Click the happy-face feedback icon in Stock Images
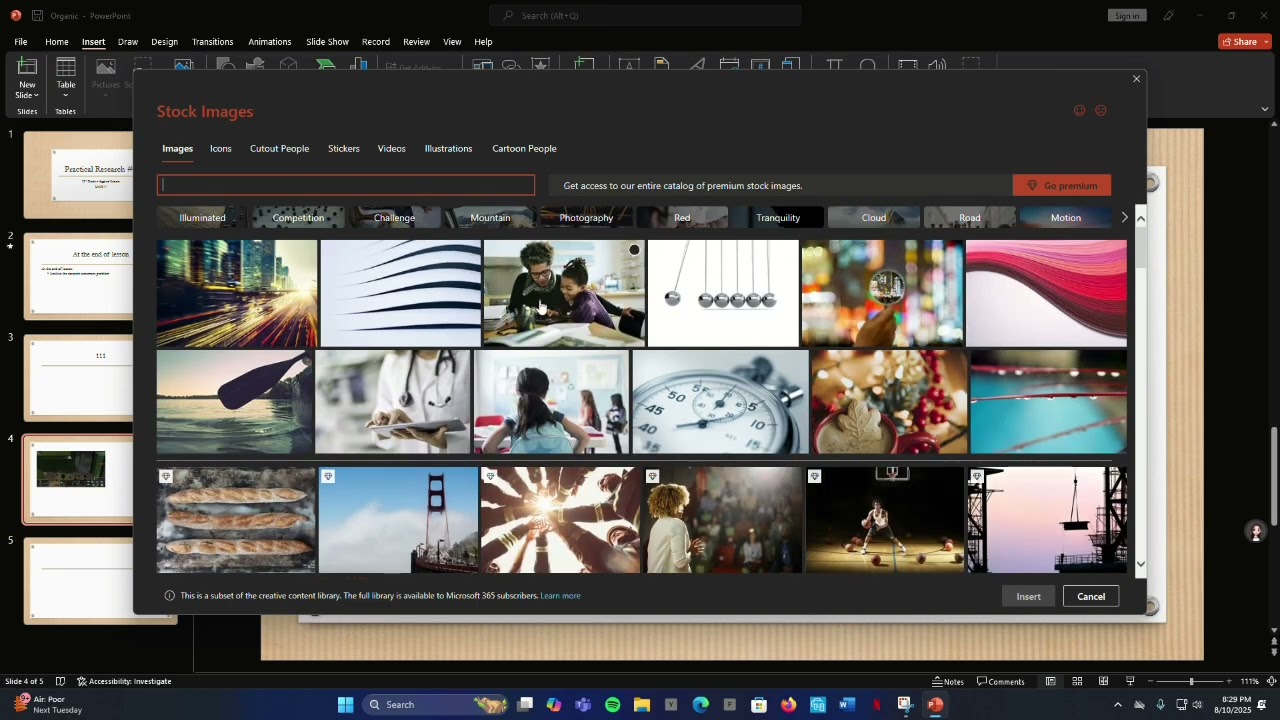The width and height of the screenshot is (1280, 720). (1079, 111)
